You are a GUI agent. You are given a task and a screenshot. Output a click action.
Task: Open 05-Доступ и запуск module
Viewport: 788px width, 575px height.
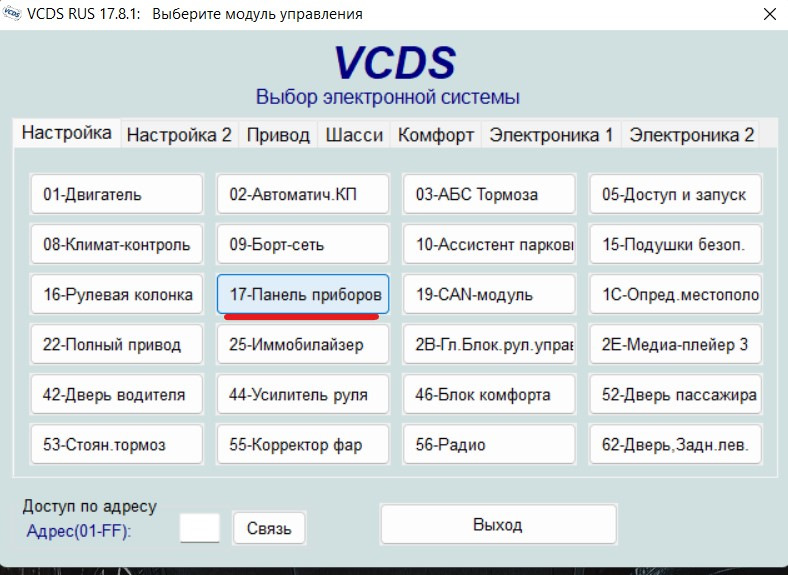click(x=675, y=194)
